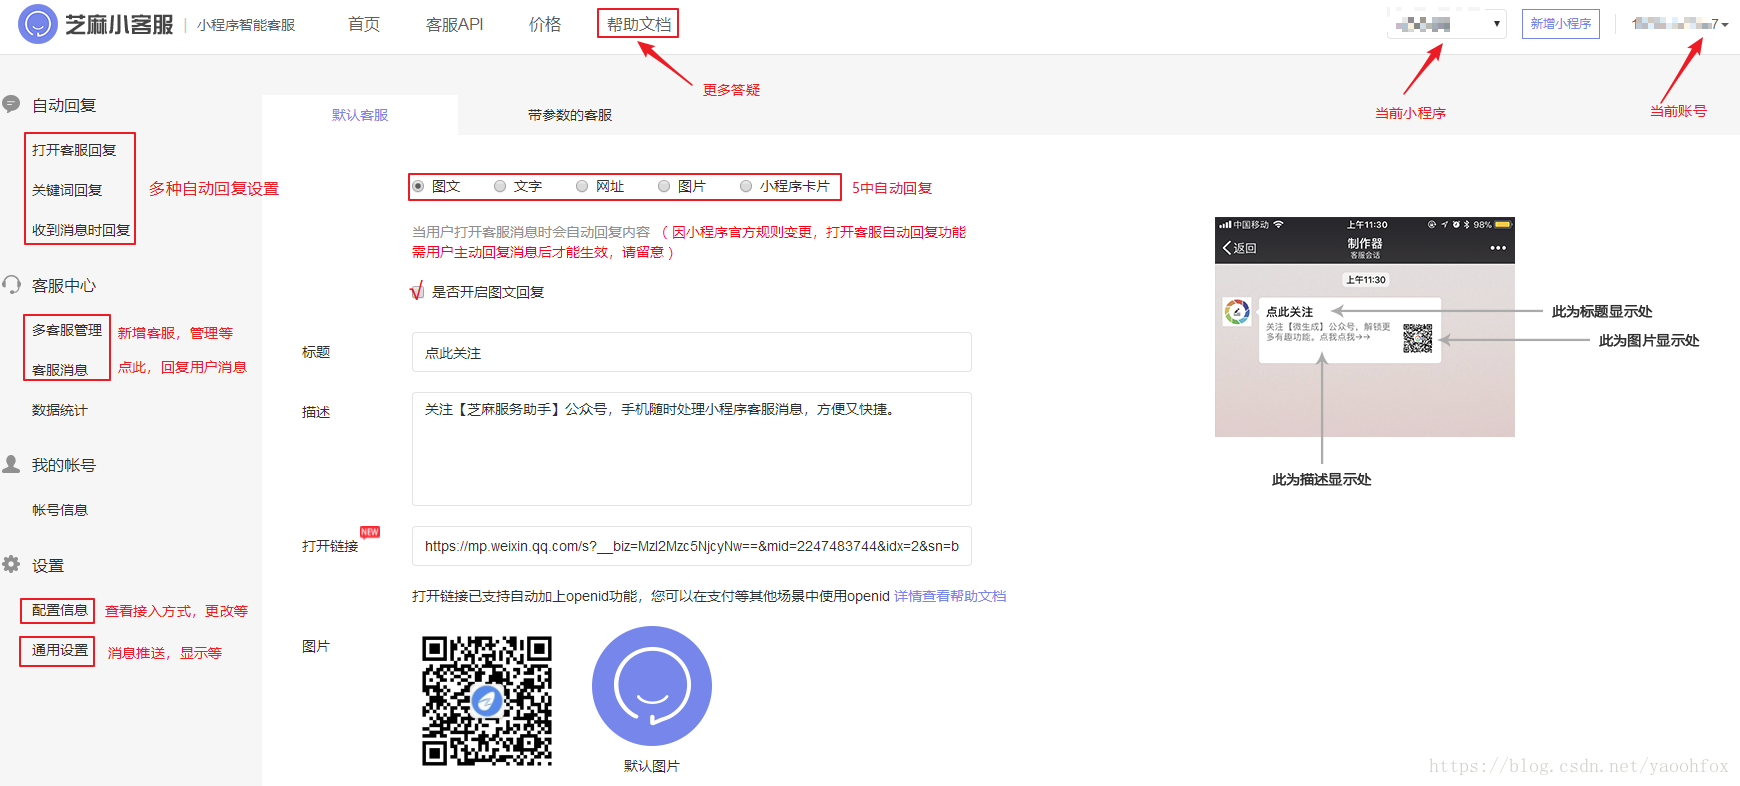
Task: Select the QR code image thumbnail
Action: [x=487, y=701]
